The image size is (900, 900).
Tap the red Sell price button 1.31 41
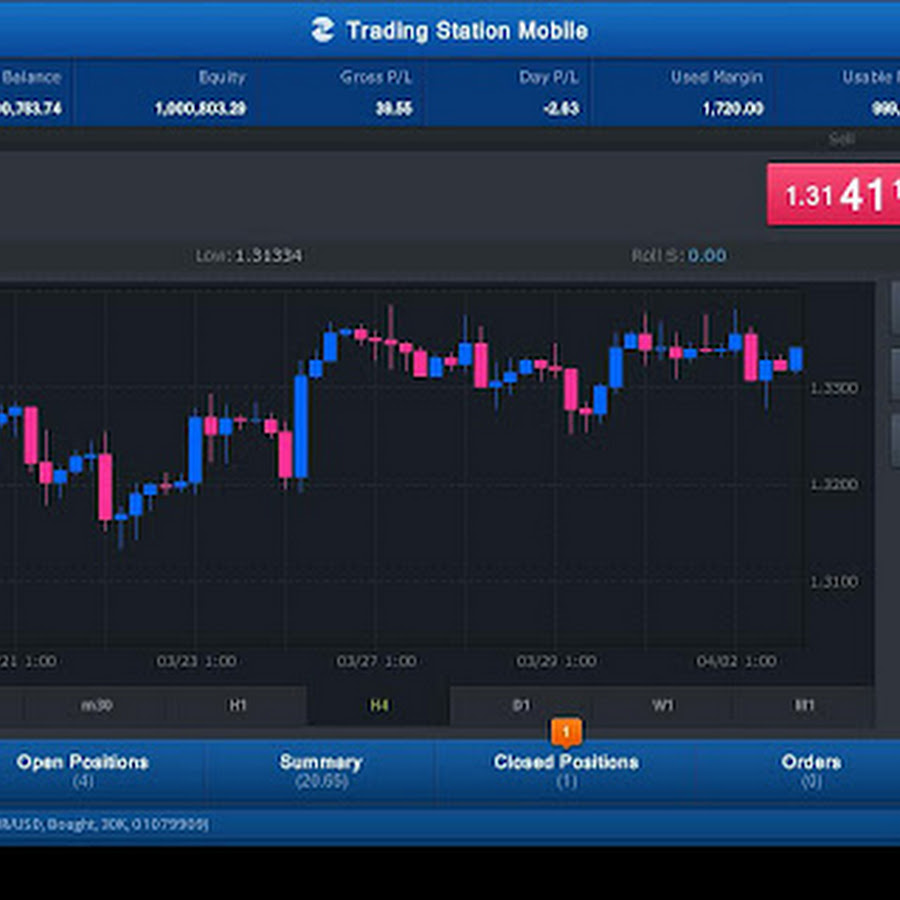point(833,195)
